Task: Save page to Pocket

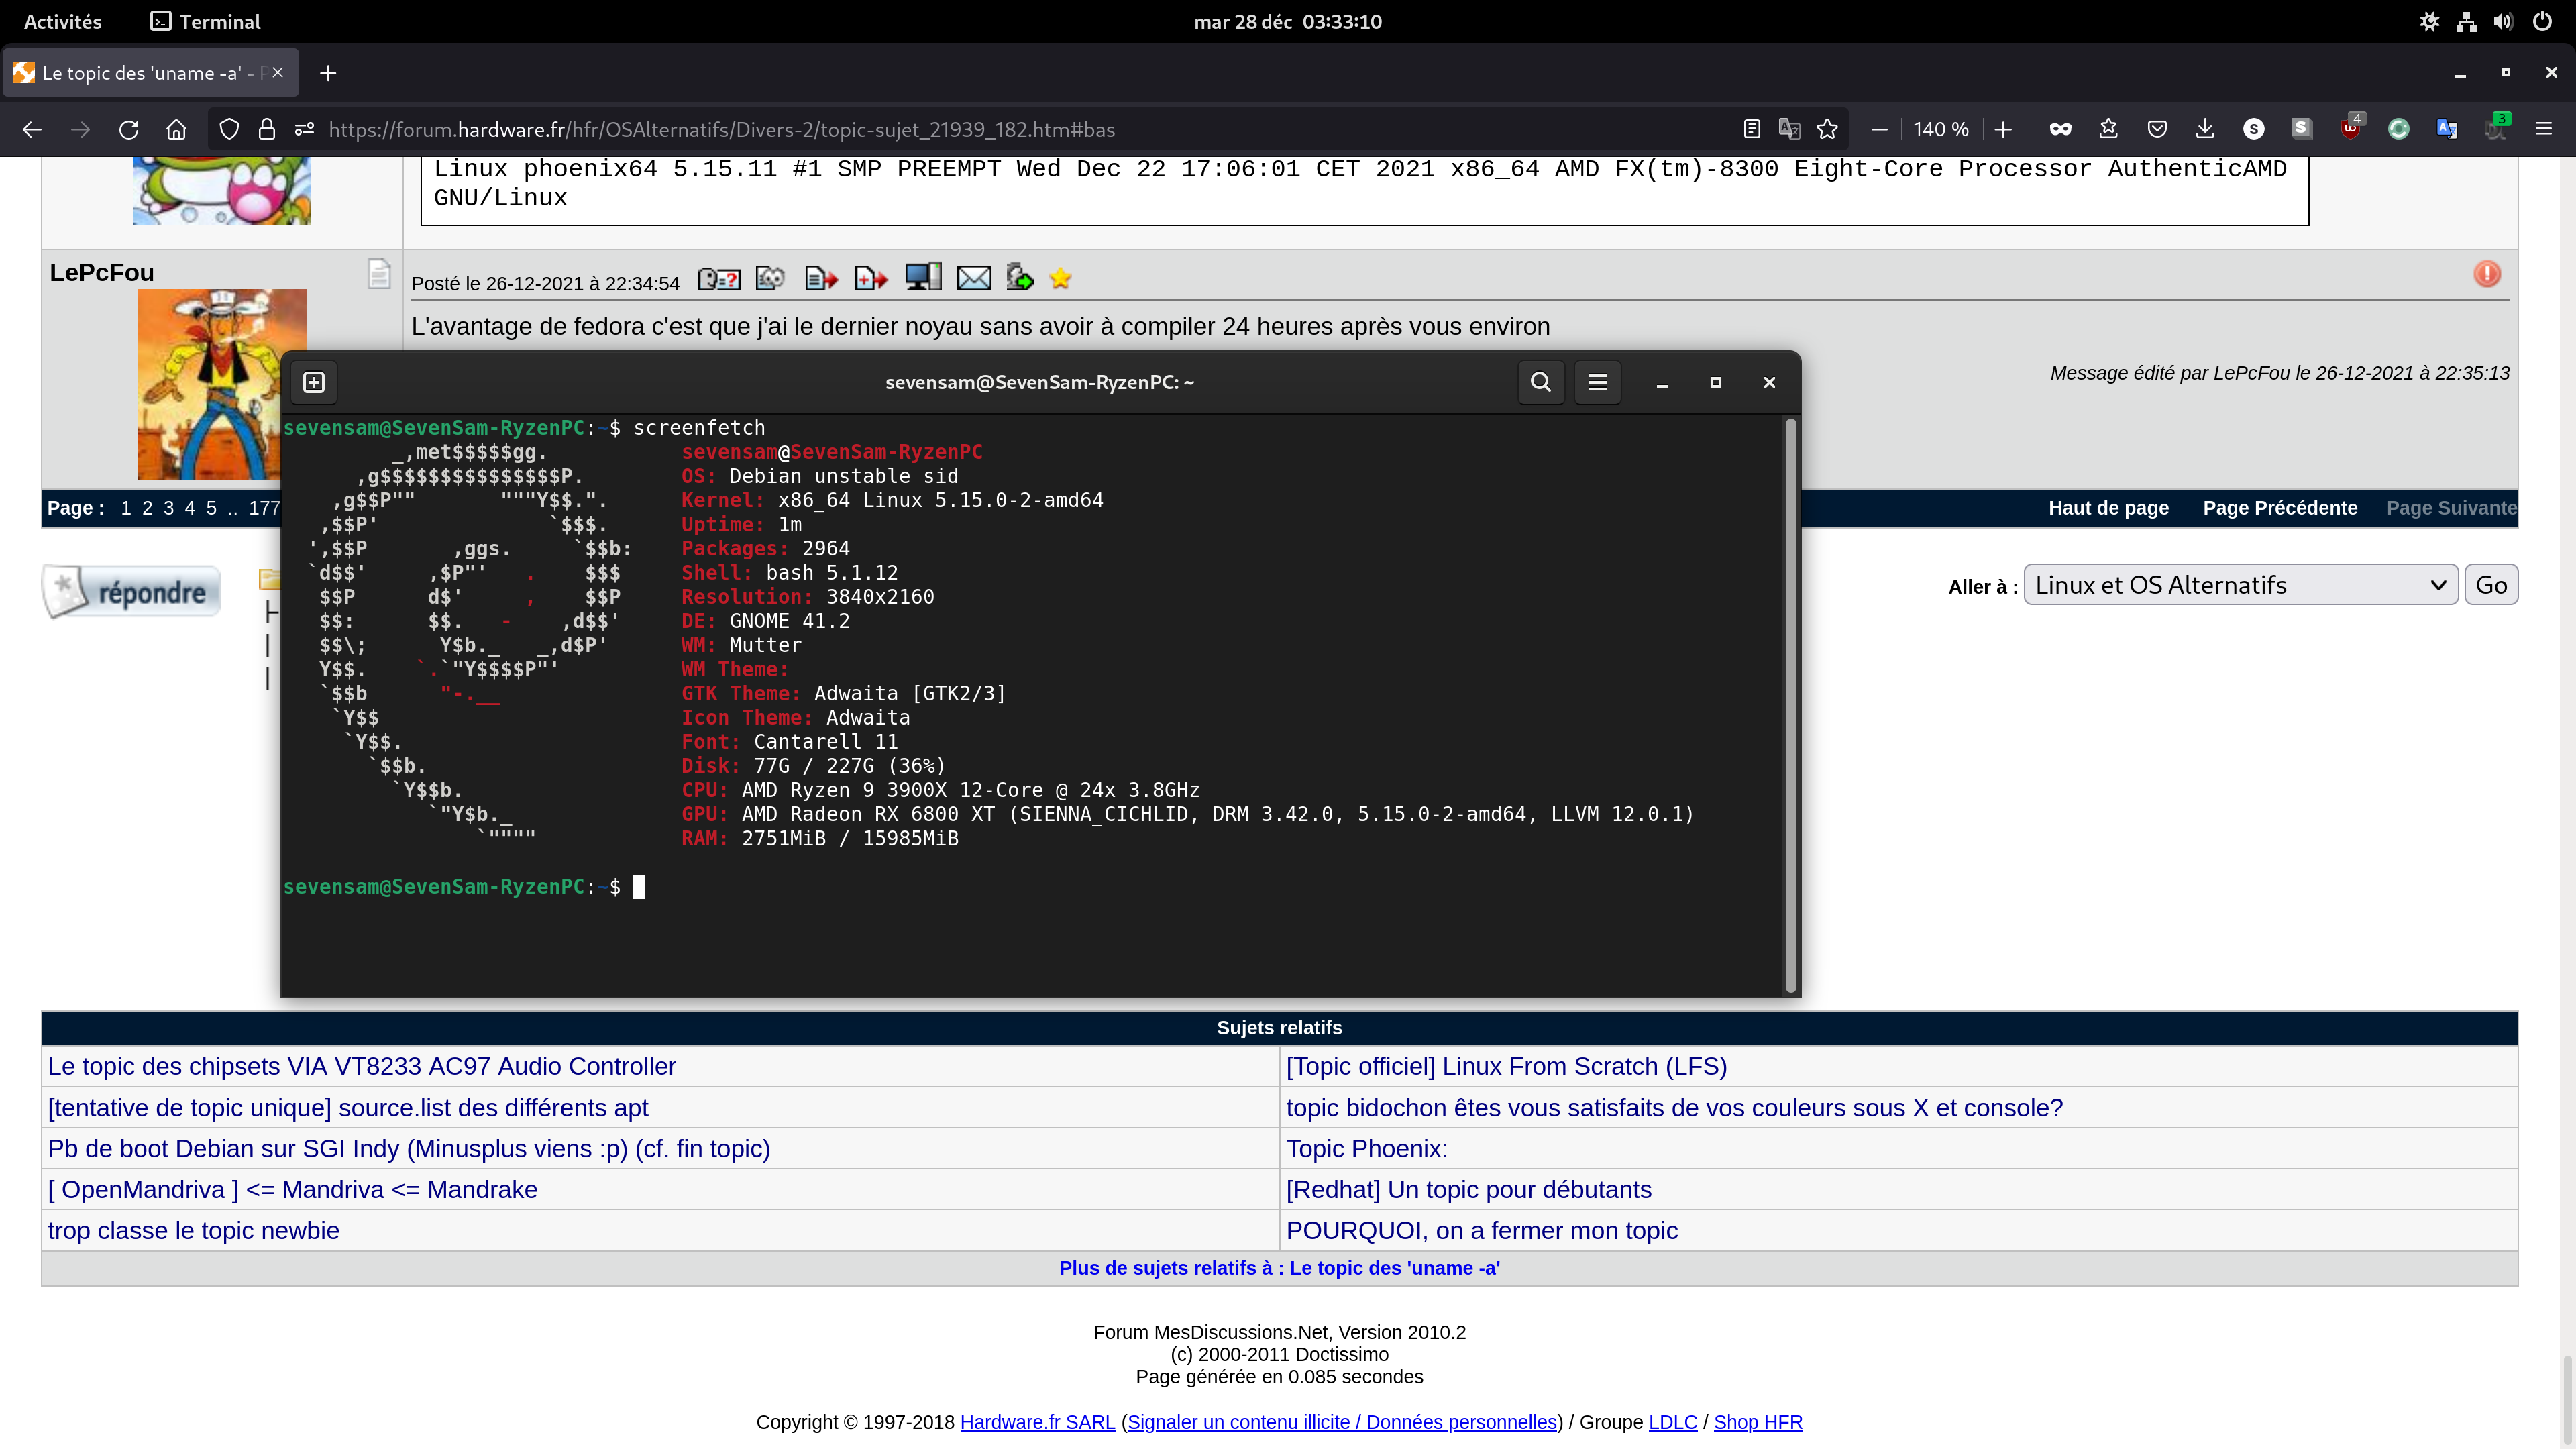Action: [2156, 129]
